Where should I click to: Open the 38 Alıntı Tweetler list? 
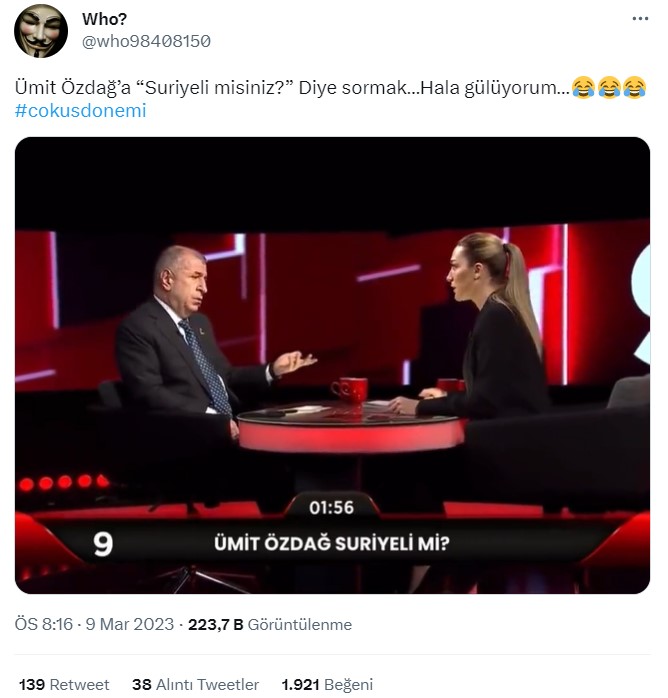(195, 684)
